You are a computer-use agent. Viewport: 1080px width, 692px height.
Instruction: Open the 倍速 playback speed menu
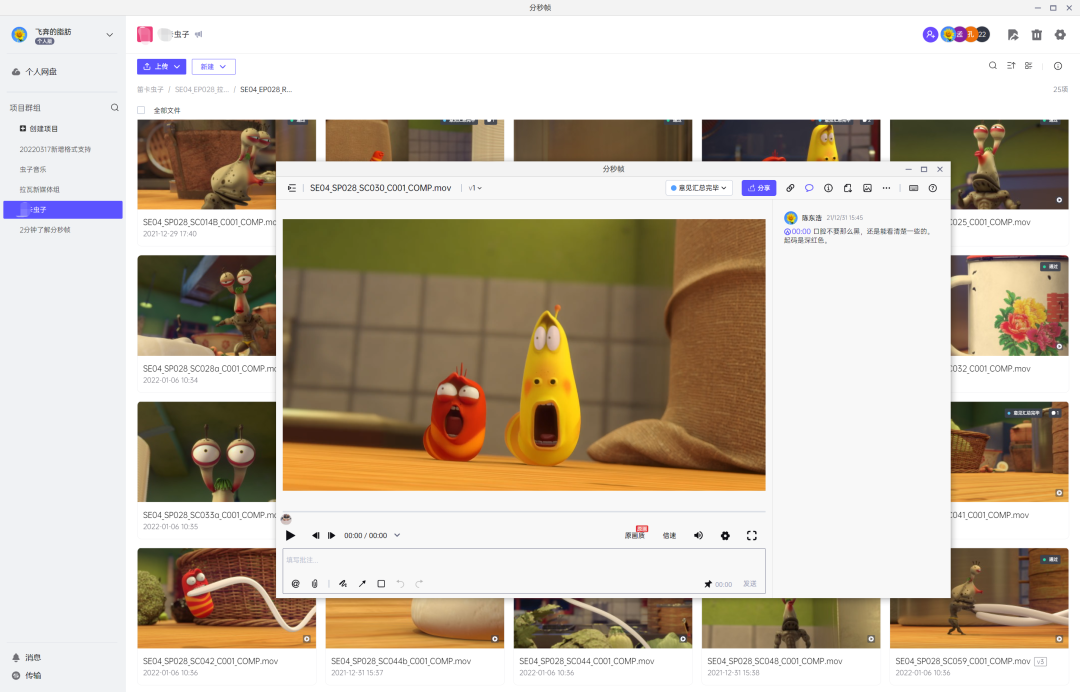click(669, 535)
